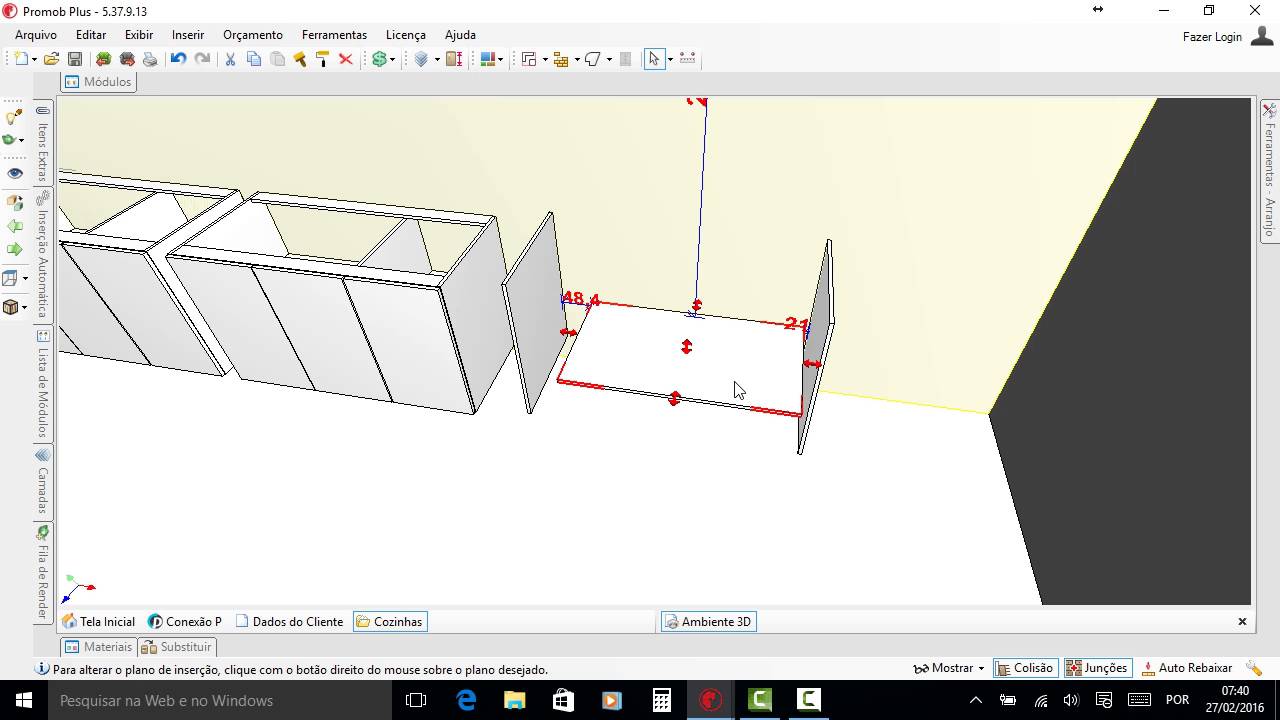
Task: Expand the wooden box sidebar dropdown
Action: [x=23, y=308]
